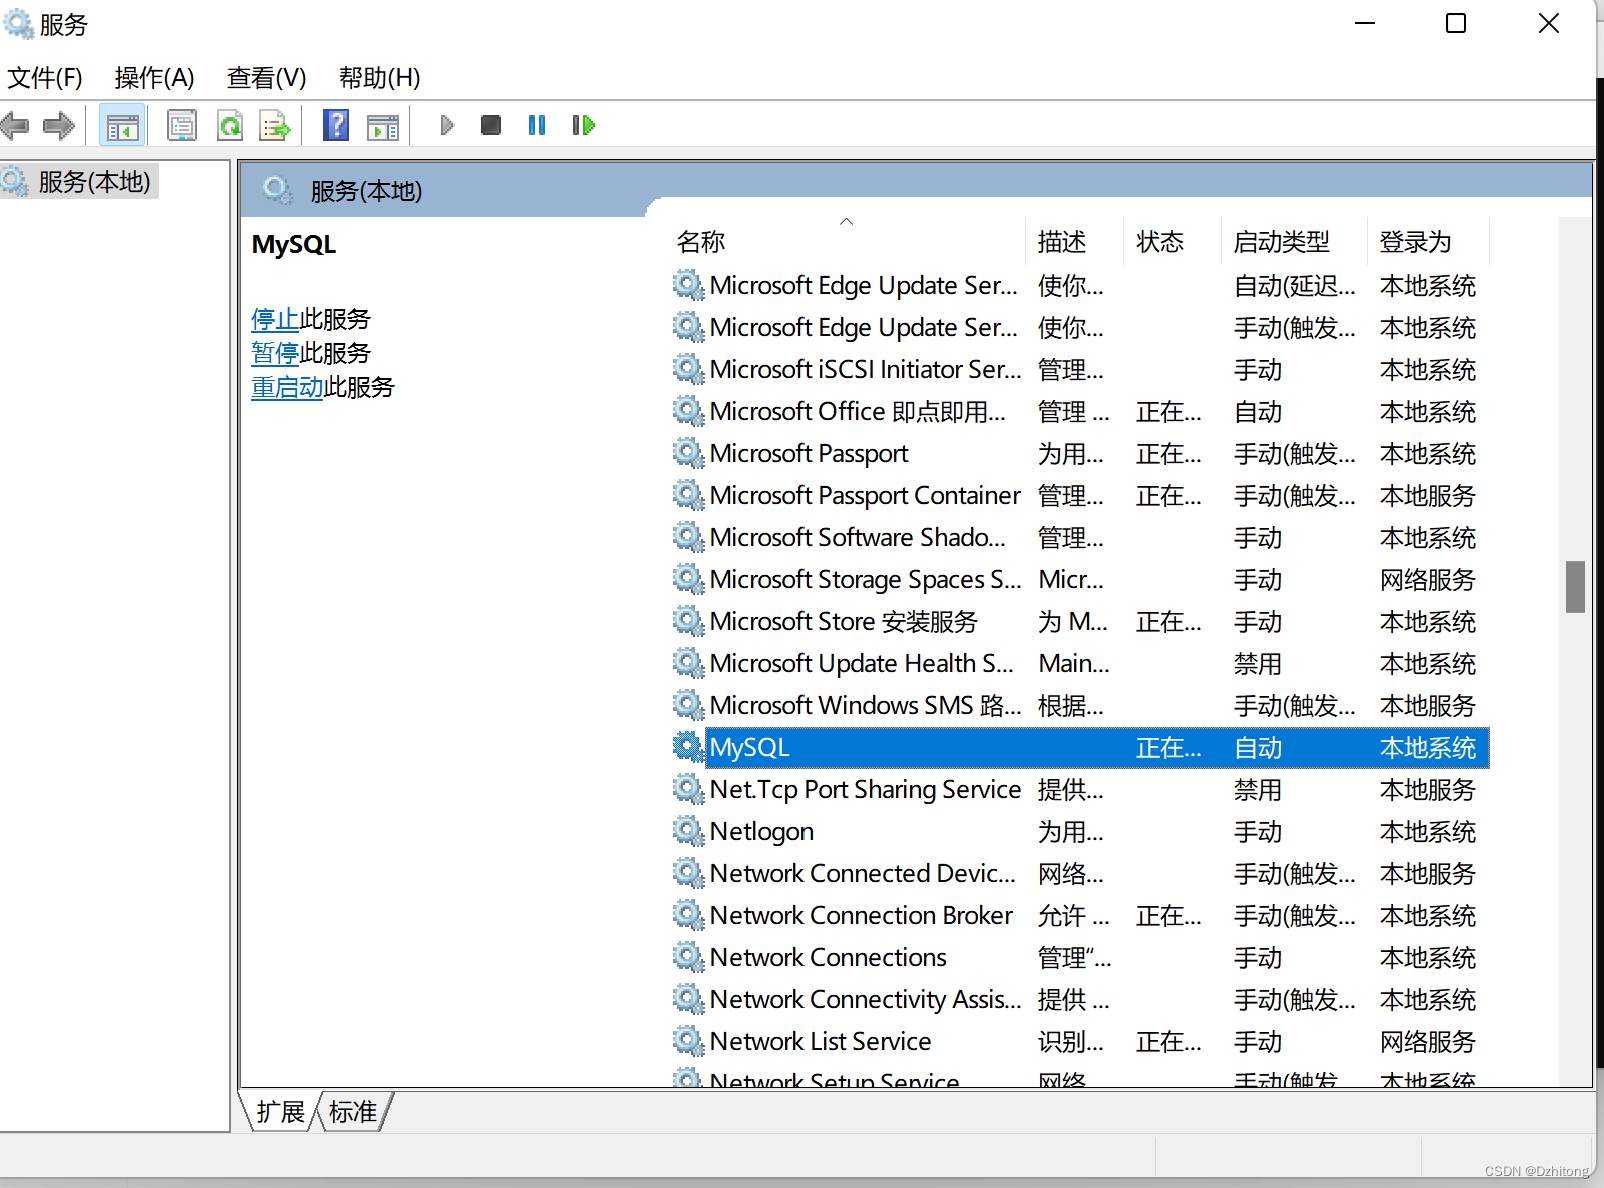Click 自动 startup type in MySQL row
This screenshot has height=1188, width=1604.
(1258, 747)
